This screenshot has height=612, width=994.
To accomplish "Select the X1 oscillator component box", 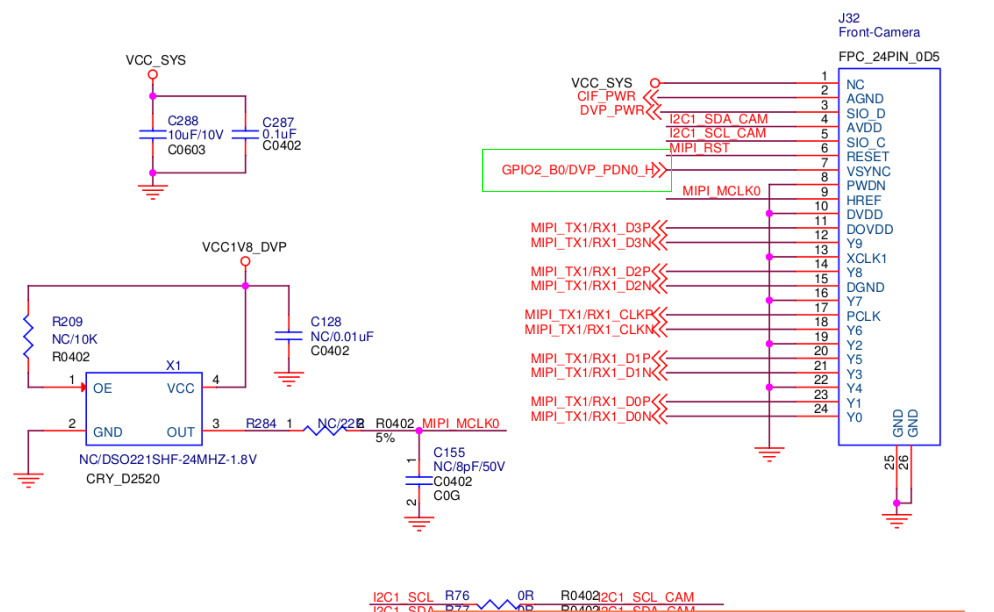I will (x=144, y=409).
